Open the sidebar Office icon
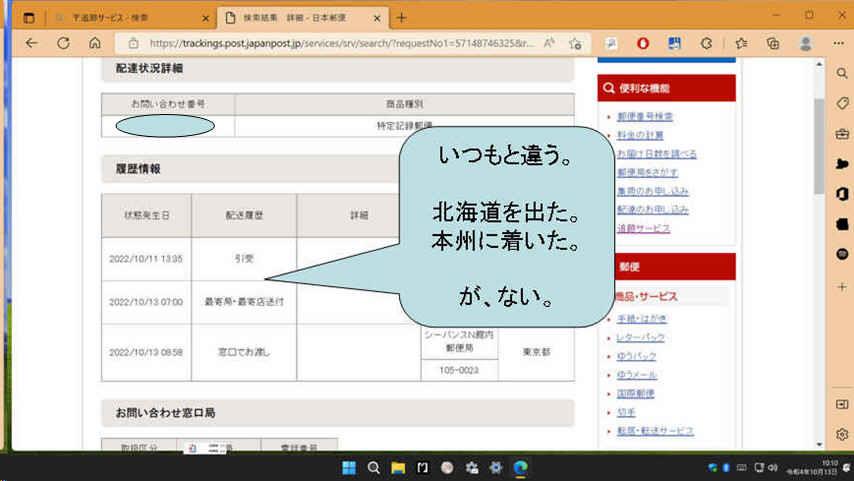The height and width of the screenshot is (481, 854). 842,194
